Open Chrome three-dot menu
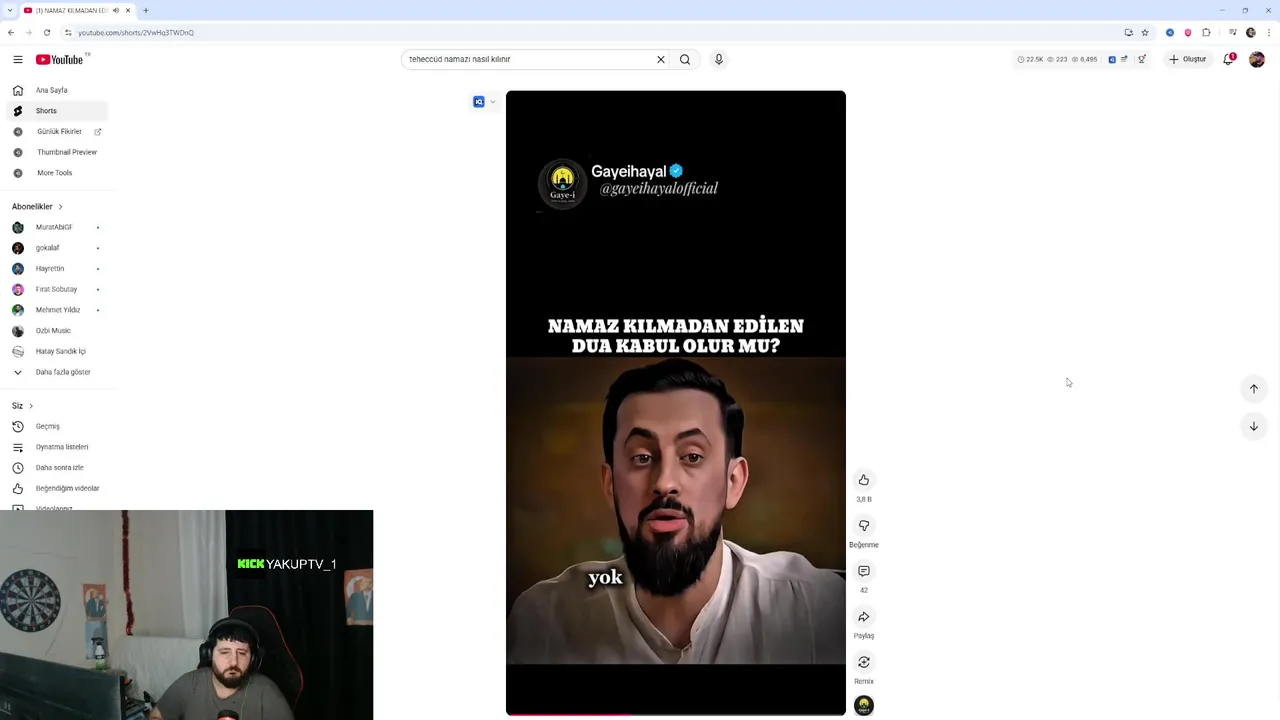Viewport: 1280px width, 720px height. (1267, 32)
